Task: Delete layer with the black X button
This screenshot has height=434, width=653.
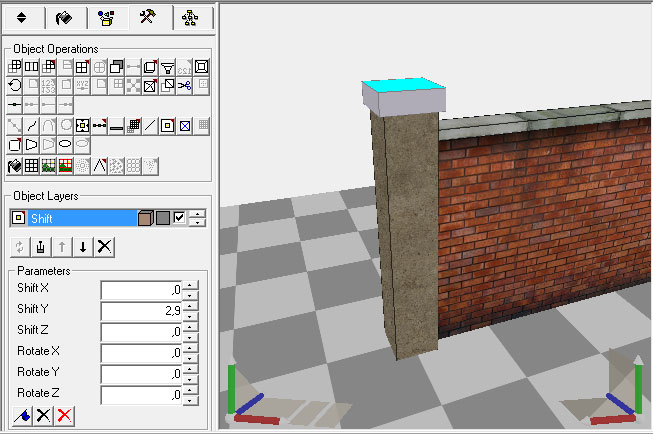Action: coord(104,246)
